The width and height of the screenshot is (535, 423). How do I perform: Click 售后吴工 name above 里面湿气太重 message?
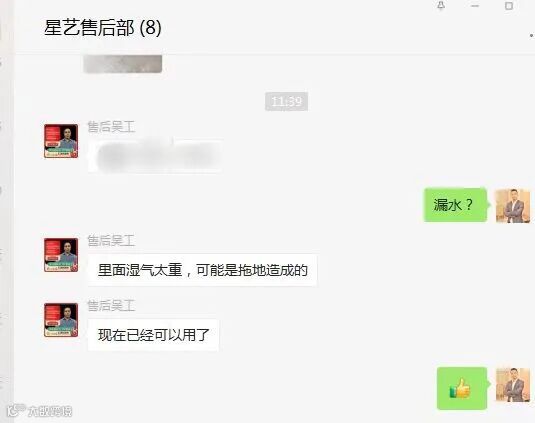111,241
